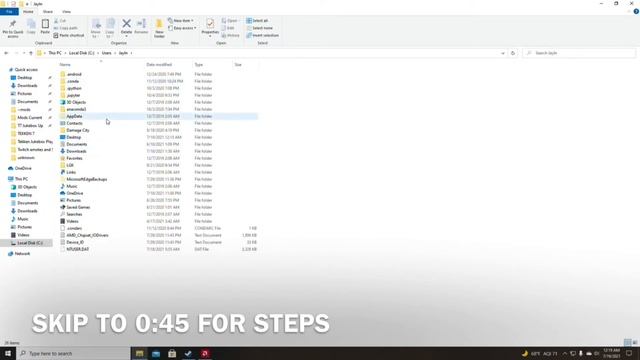Select Local Disk (C:) in navigation pane

click(x=29, y=243)
